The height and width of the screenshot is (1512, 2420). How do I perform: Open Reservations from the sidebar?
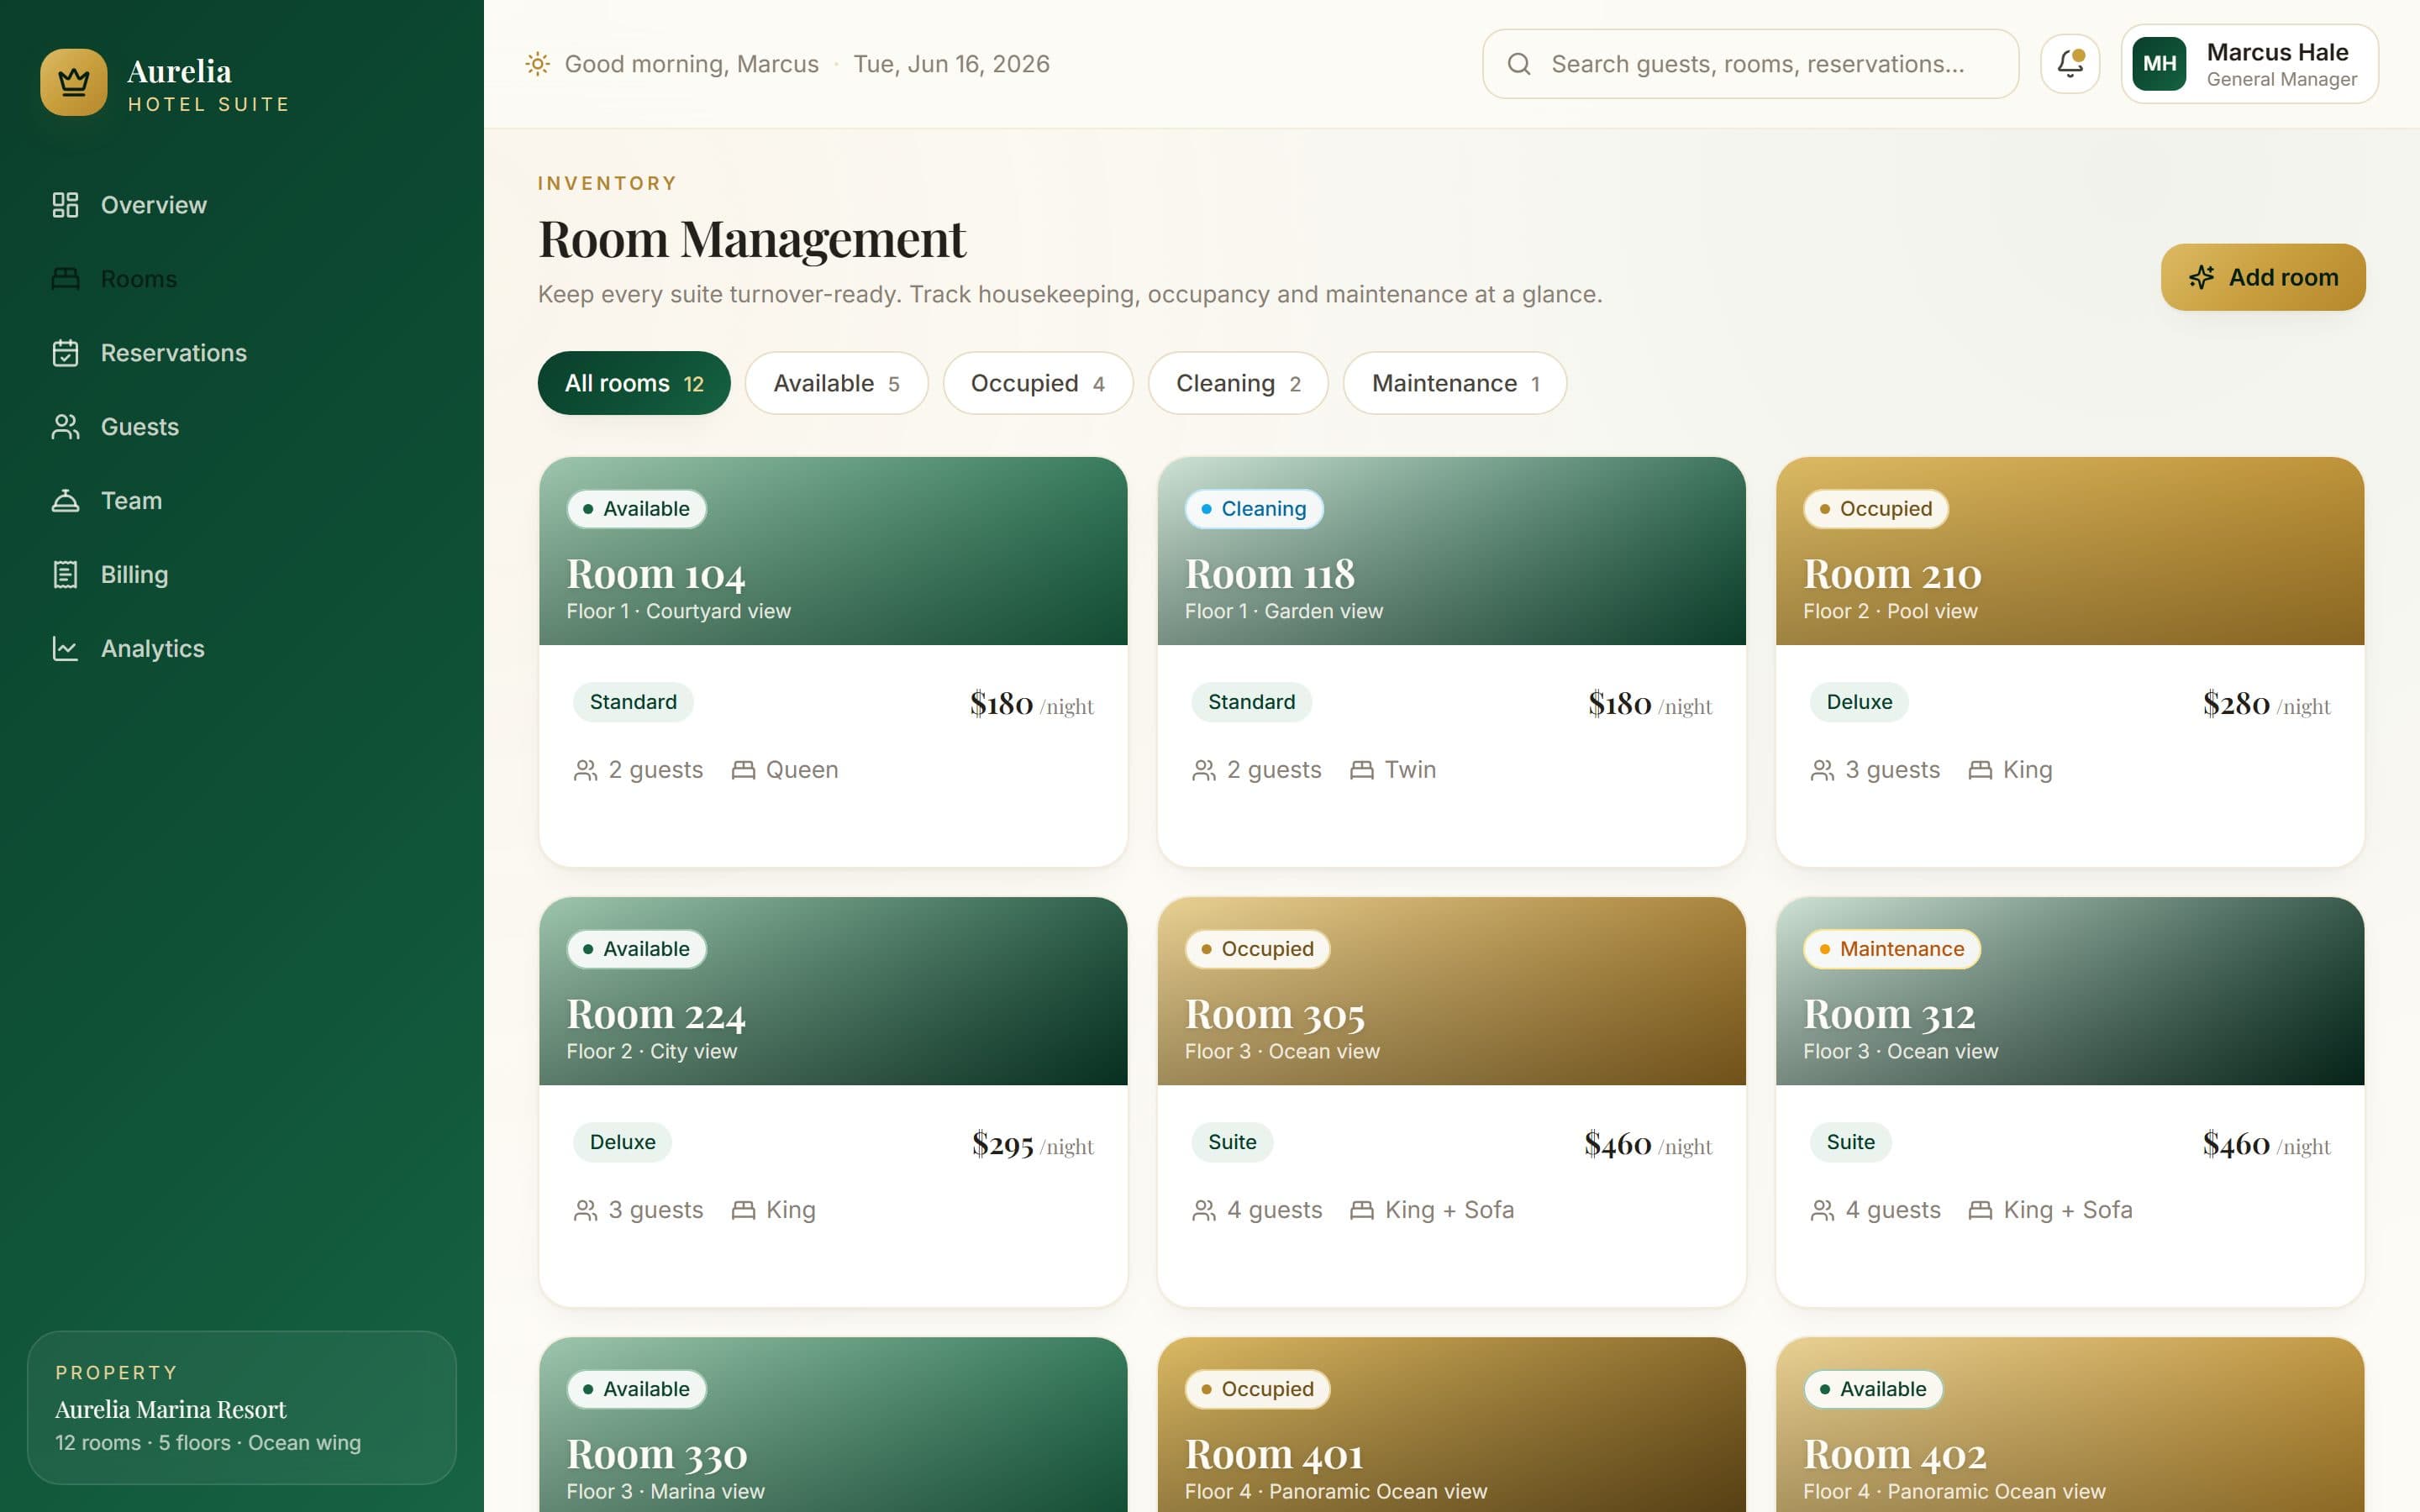pyautogui.click(x=242, y=353)
